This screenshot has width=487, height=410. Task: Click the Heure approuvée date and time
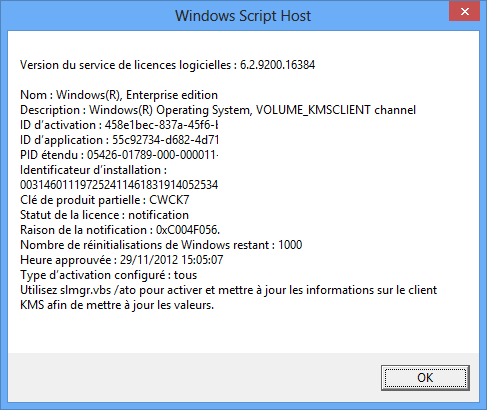[171, 260]
